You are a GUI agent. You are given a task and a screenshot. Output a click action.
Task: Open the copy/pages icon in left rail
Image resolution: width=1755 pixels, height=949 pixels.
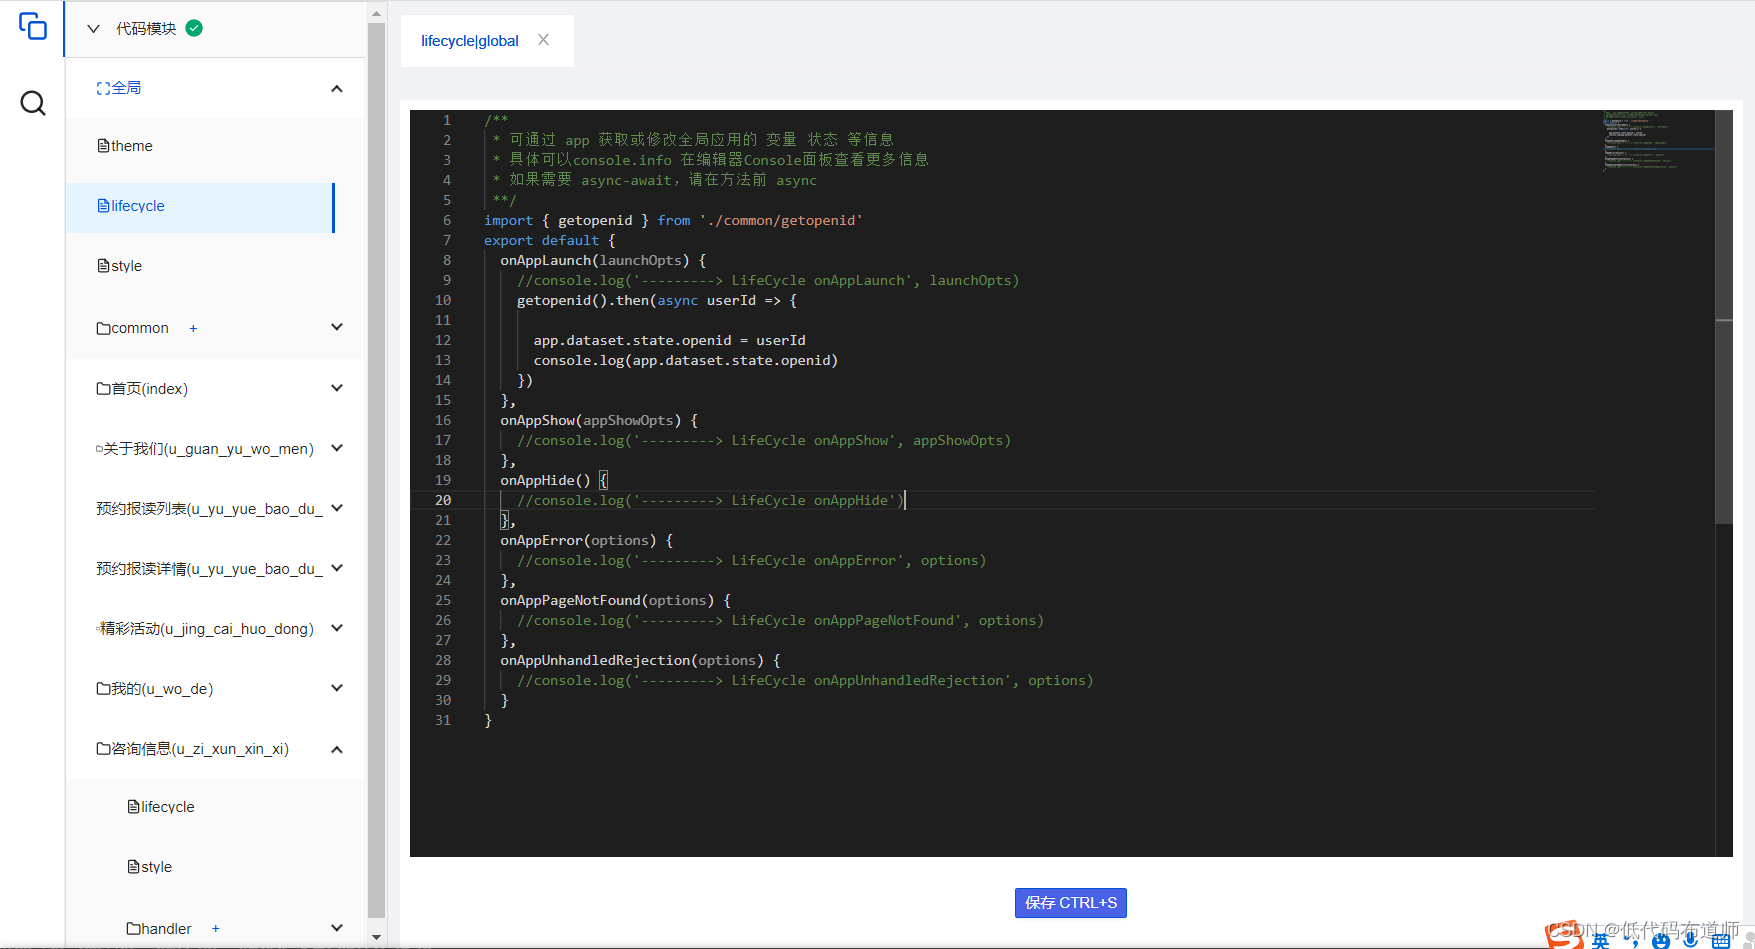point(33,26)
